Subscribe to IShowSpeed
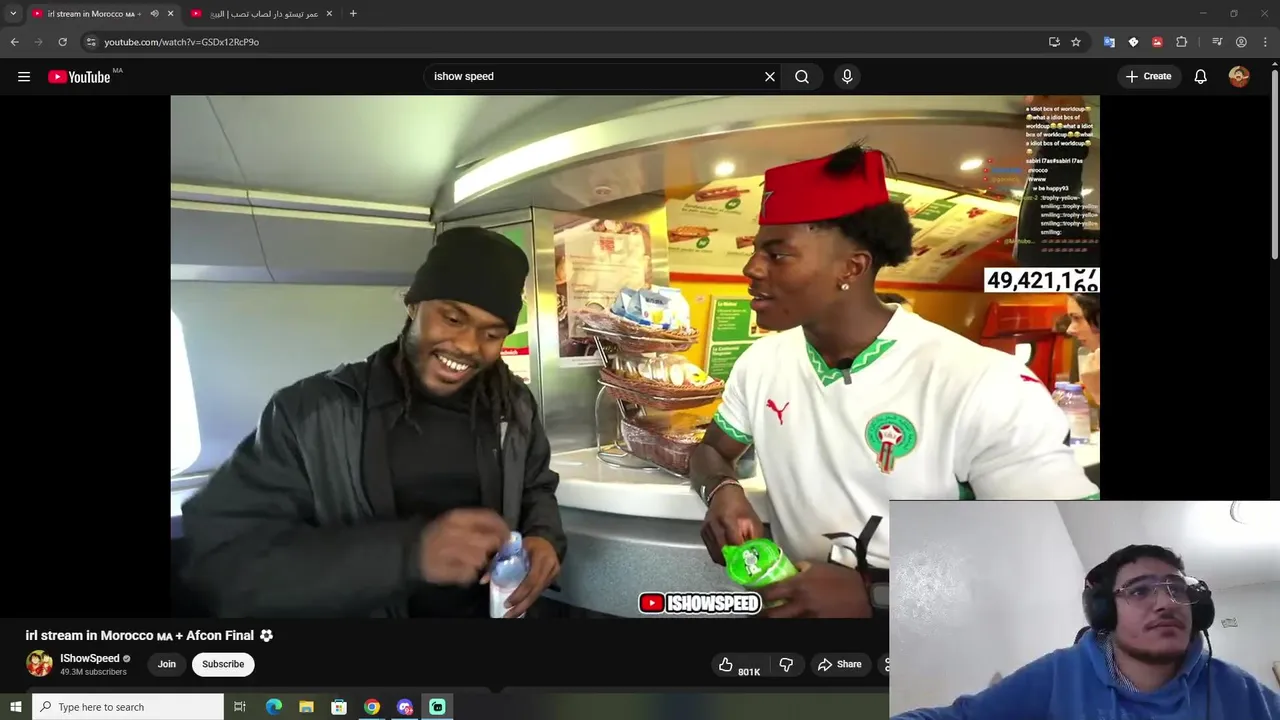This screenshot has width=1280, height=720. click(223, 664)
